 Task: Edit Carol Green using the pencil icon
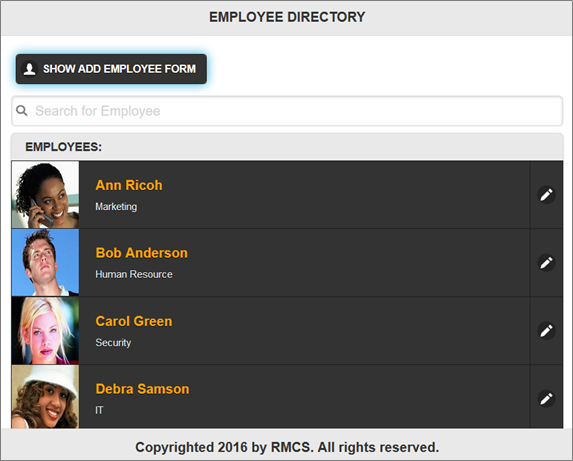(546, 331)
